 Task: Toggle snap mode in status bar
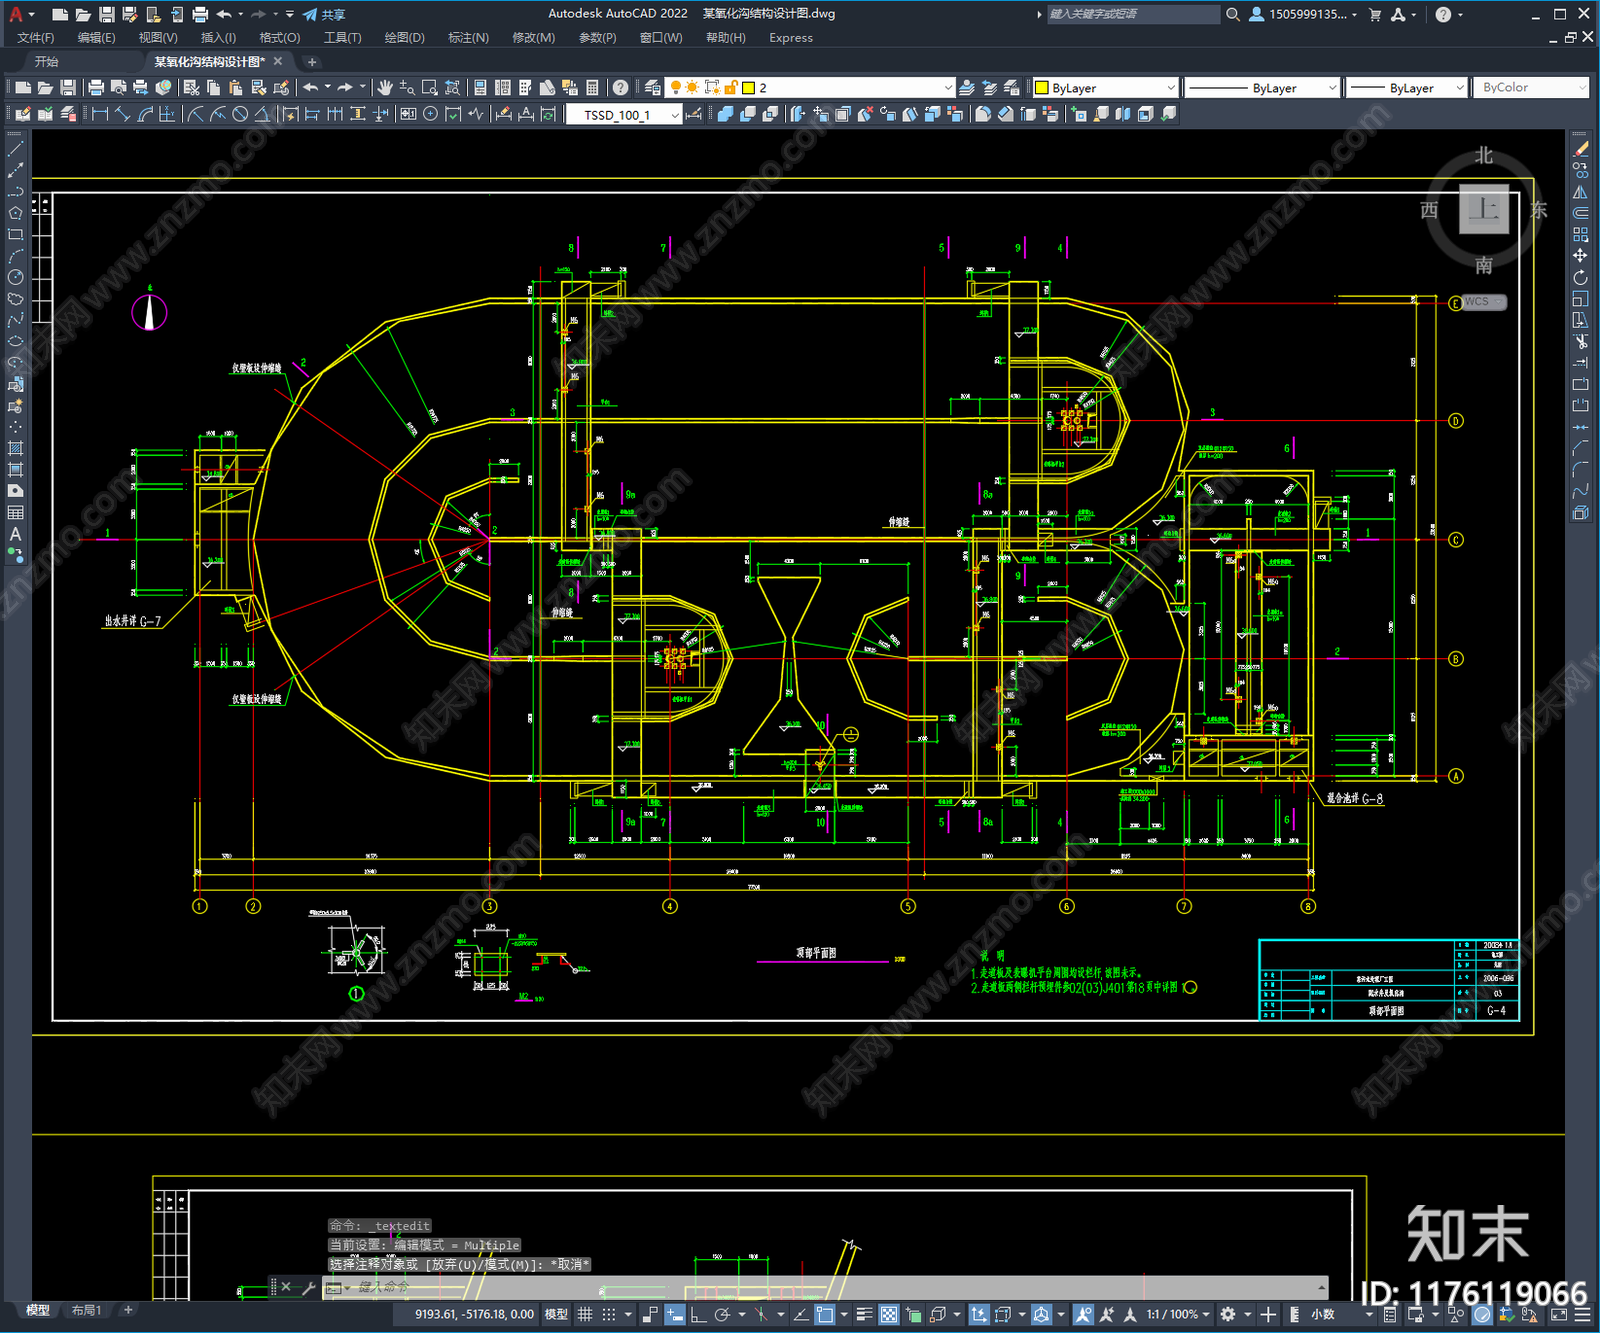[608, 1314]
